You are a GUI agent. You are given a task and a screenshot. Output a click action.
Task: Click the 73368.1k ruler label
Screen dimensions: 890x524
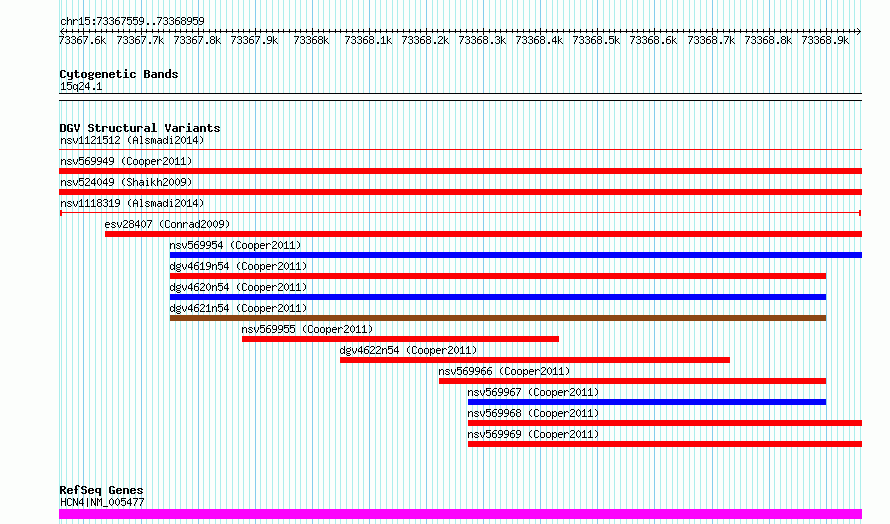[x=368, y=40]
